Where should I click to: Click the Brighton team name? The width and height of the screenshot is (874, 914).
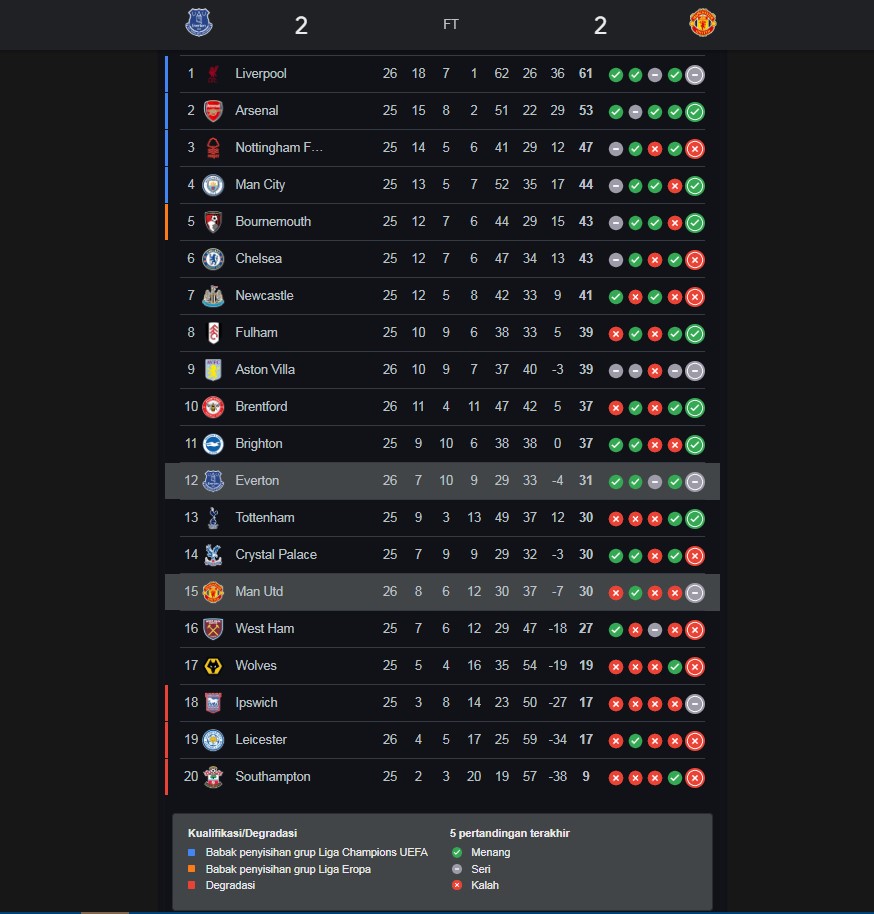[259, 444]
